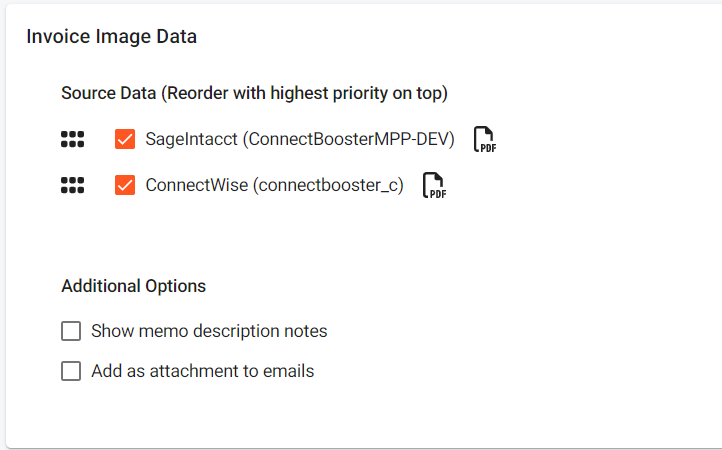The height and width of the screenshot is (450, 722).
Task: Enable Show memo description notes checkbox
Action: click(x=71, y=331)
